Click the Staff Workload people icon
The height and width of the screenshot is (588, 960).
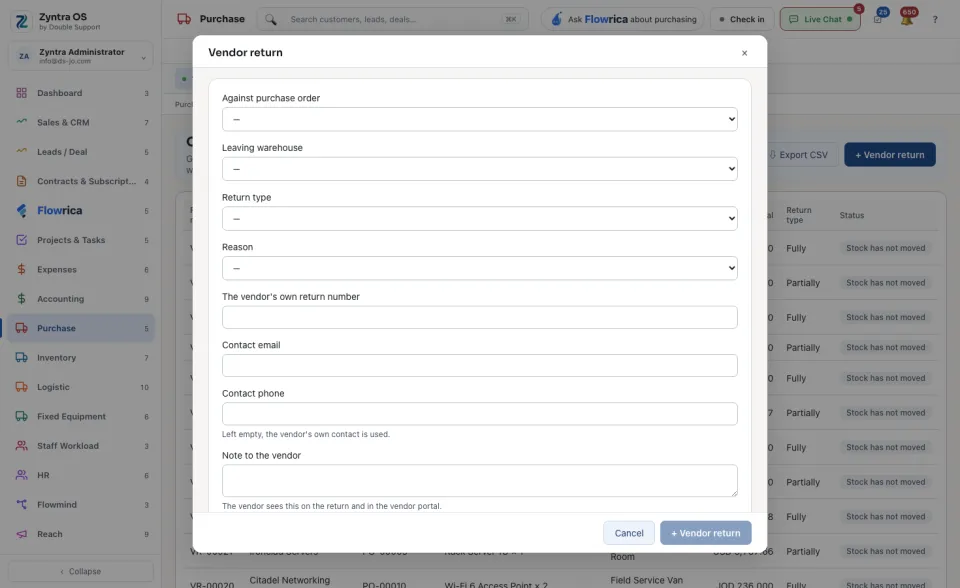(x=21, y=445)
